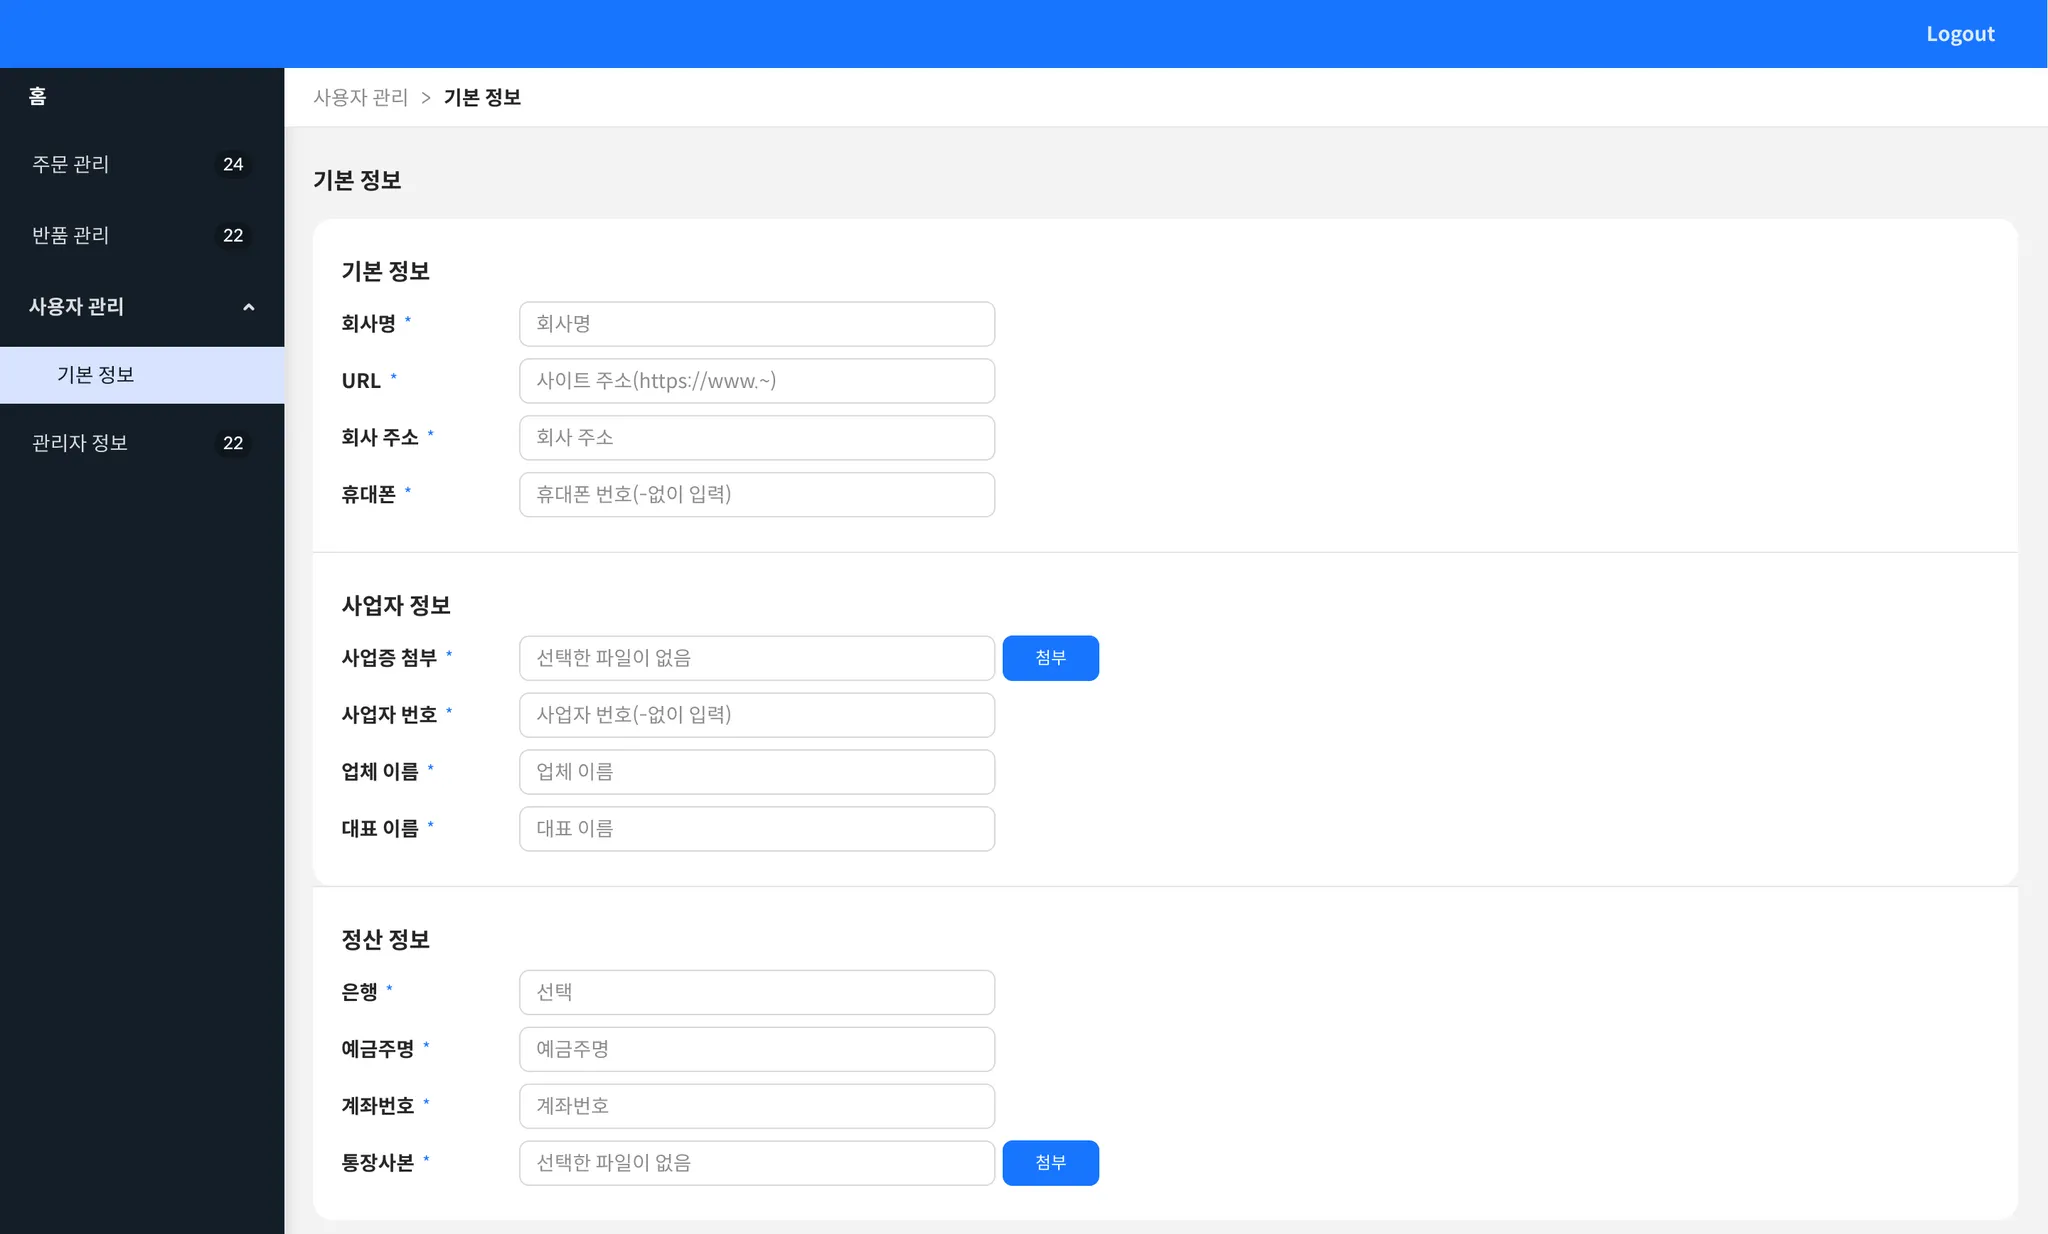The image size is (2048, 1234).
Task: Go to 반품 관리 menu
Action: pyautogui.click(x=71, y=235)
